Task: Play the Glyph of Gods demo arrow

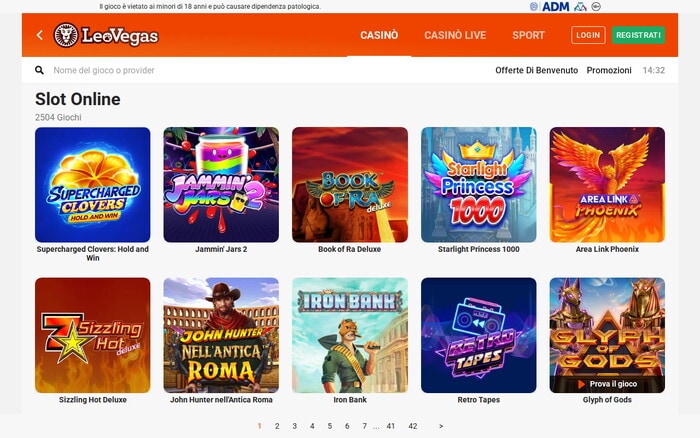Action: (582, 384)
